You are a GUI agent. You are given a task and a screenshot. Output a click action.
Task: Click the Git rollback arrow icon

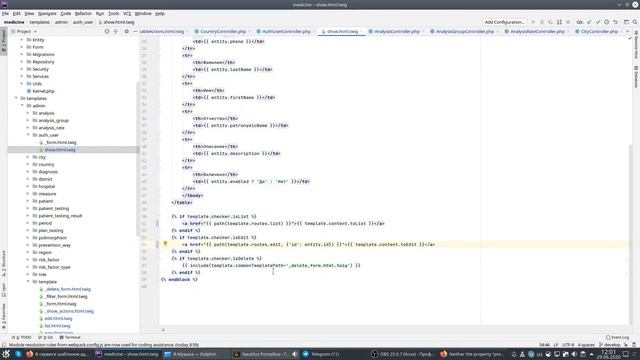tap(616, 22)
